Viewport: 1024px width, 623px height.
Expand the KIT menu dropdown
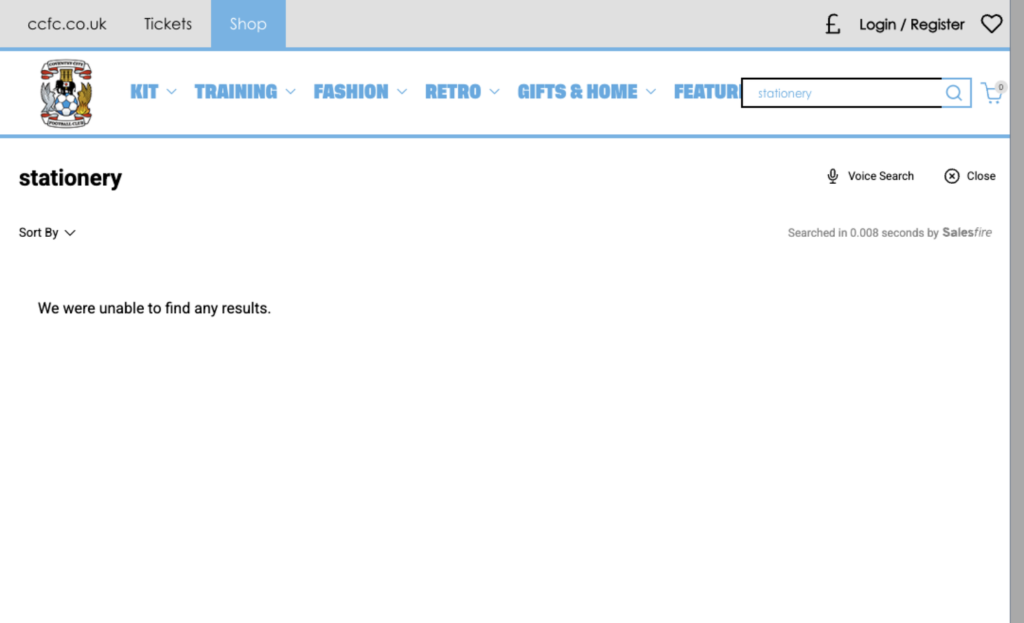tap(153, 92)
